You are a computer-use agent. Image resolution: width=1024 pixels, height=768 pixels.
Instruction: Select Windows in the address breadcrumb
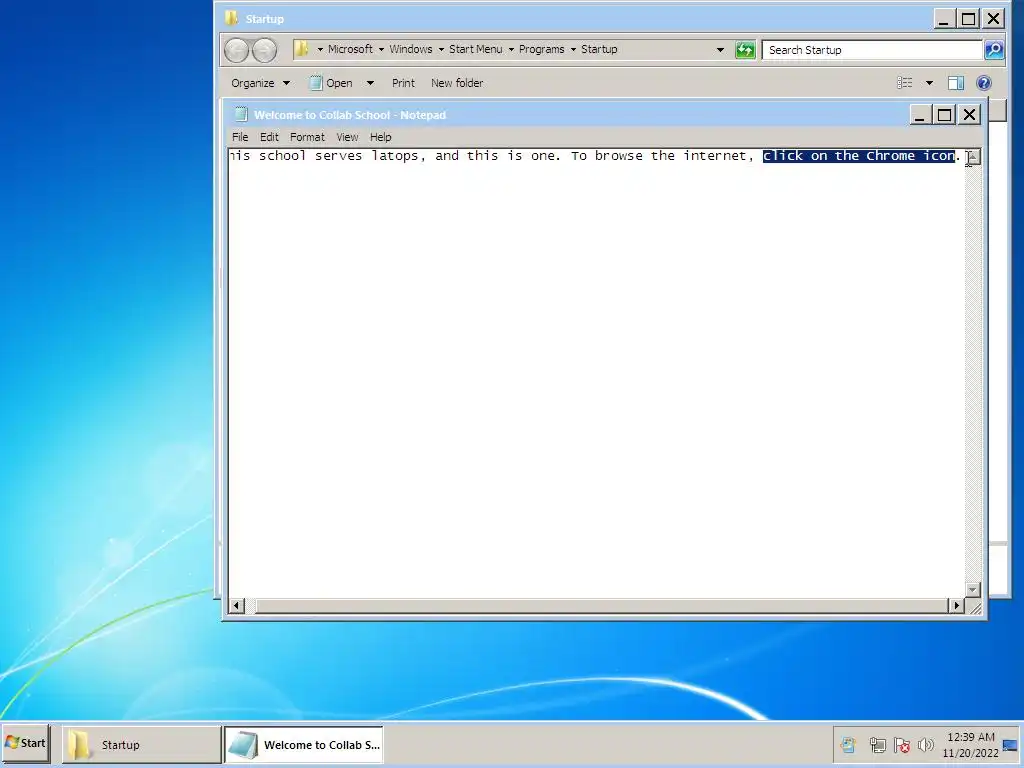point(411,49)
